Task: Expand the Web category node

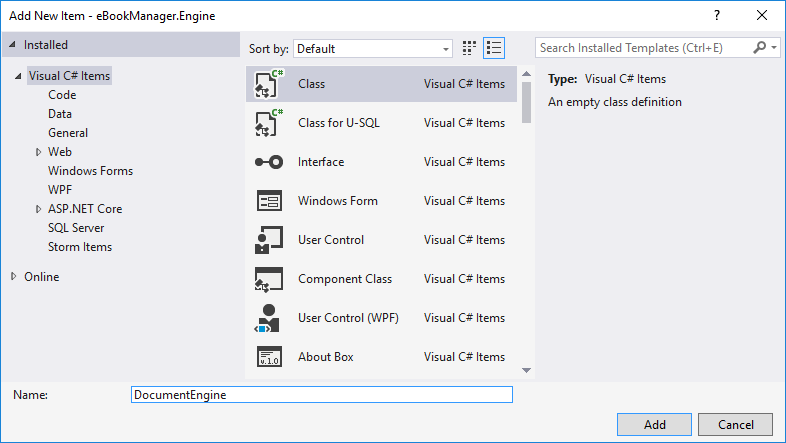Action: coord(38,152)
